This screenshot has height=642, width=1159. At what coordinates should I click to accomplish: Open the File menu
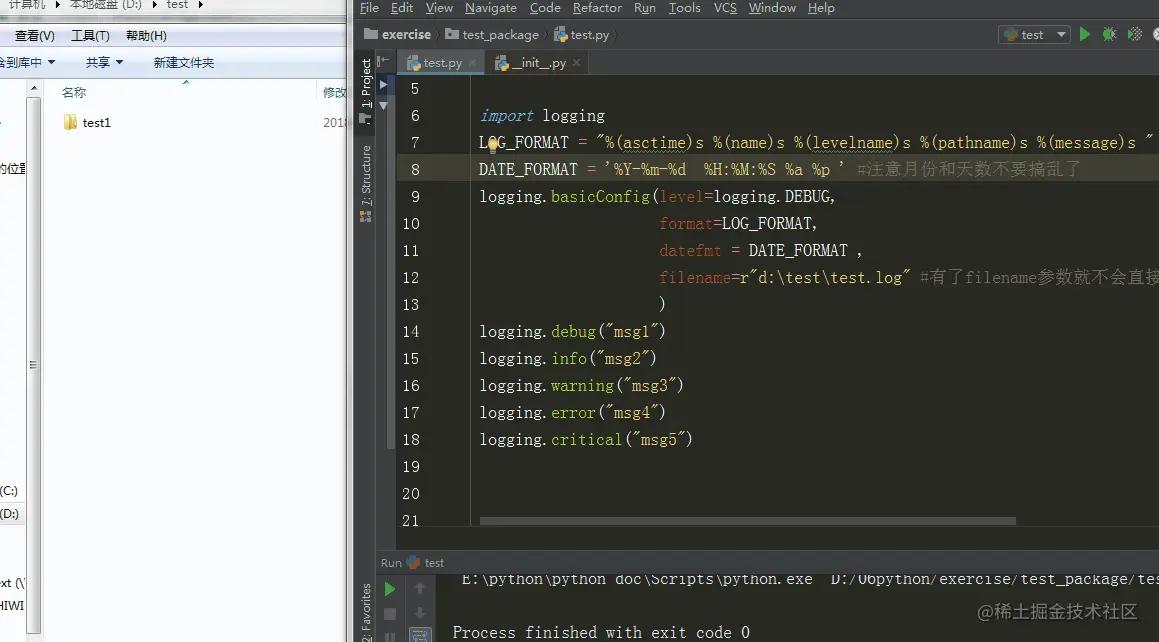coord(370,8)
